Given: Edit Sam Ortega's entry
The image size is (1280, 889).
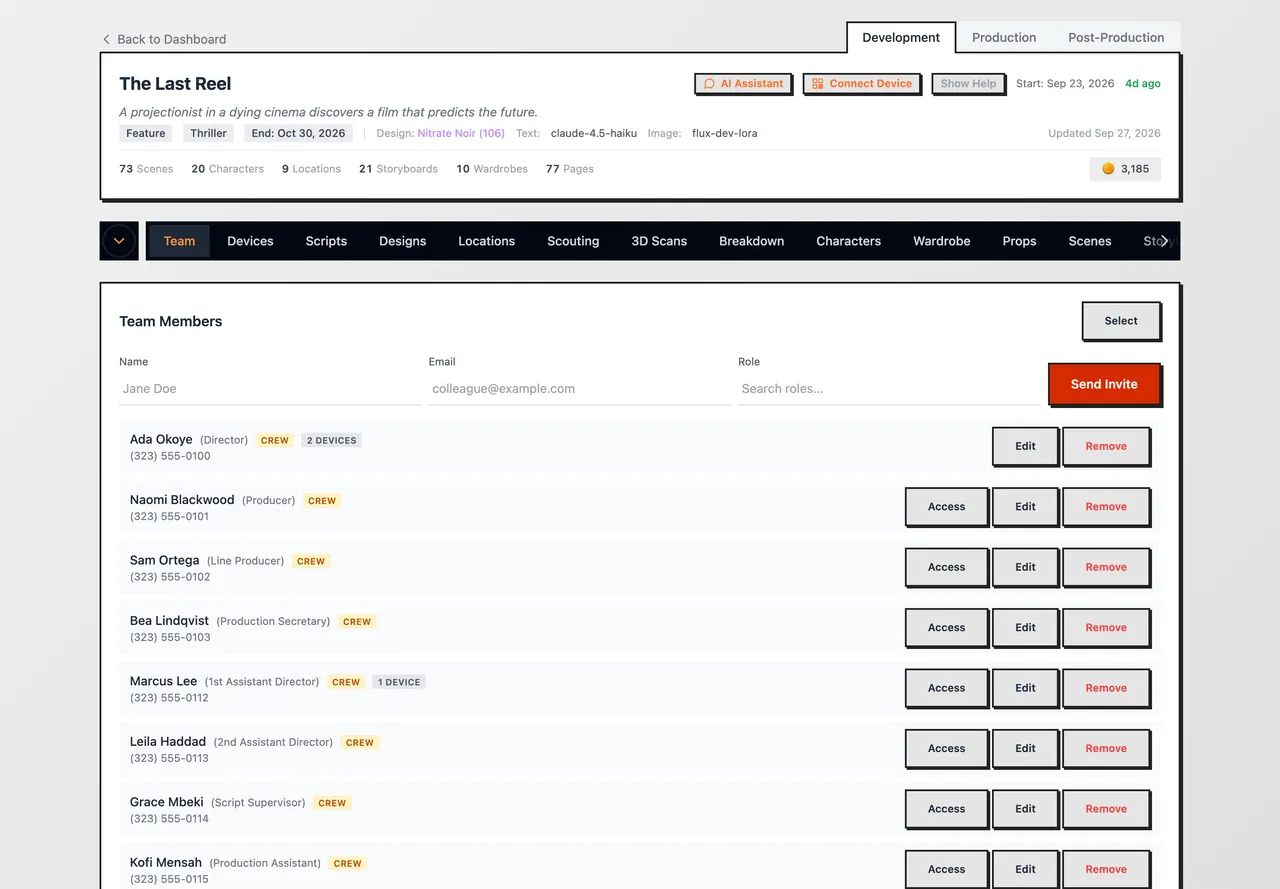Looking at the screenshot, I should pos(1025,567).
